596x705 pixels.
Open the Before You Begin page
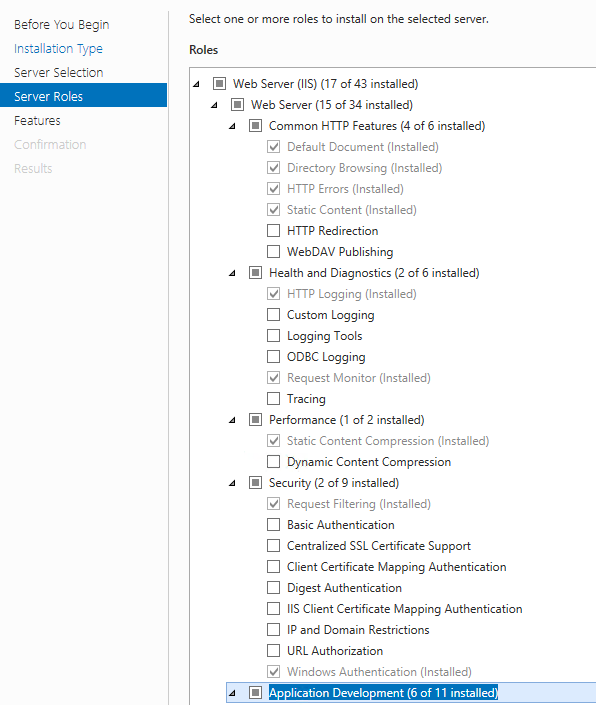click(62, 25)
